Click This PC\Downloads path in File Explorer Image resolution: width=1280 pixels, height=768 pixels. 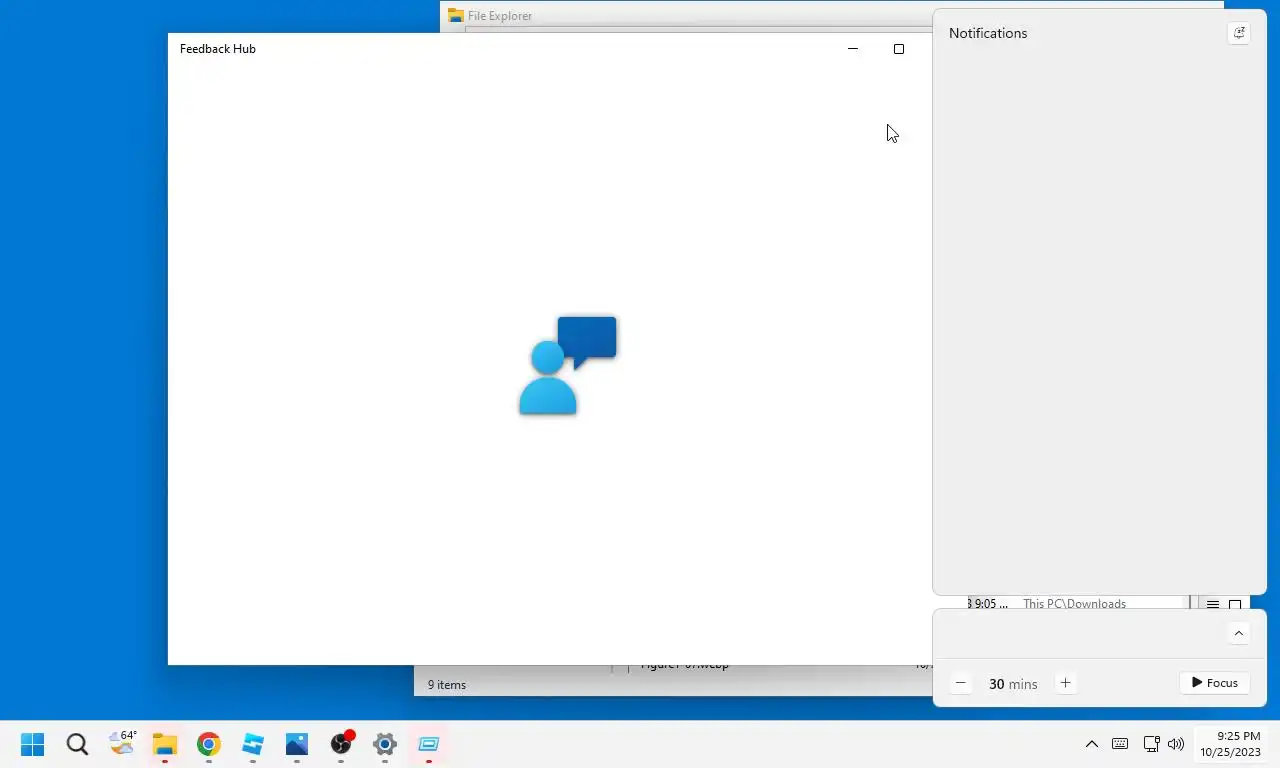(x=1074, y=604)
